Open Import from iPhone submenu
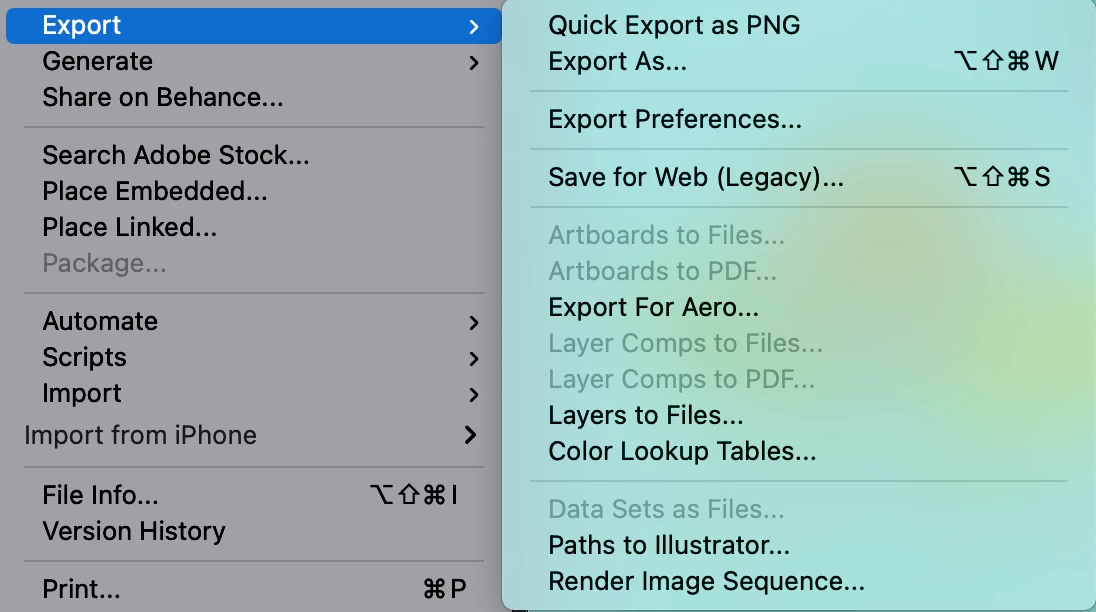Viewport: 1096px width, 612px height. coord(254,435)
